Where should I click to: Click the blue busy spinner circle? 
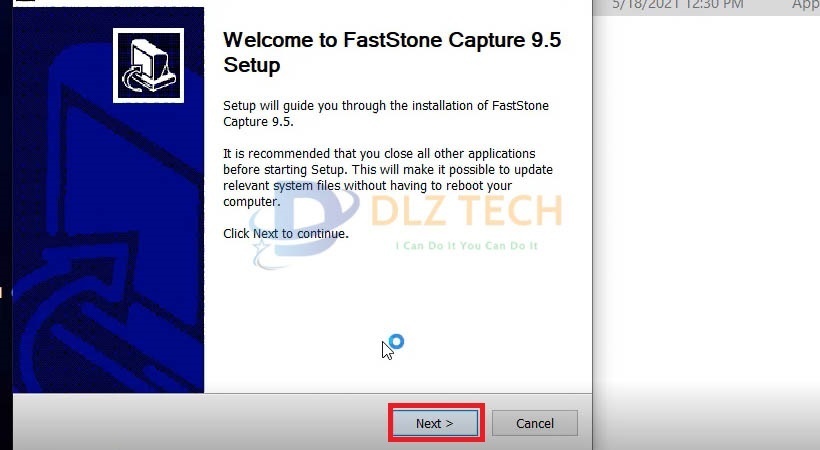click(396, 342)
